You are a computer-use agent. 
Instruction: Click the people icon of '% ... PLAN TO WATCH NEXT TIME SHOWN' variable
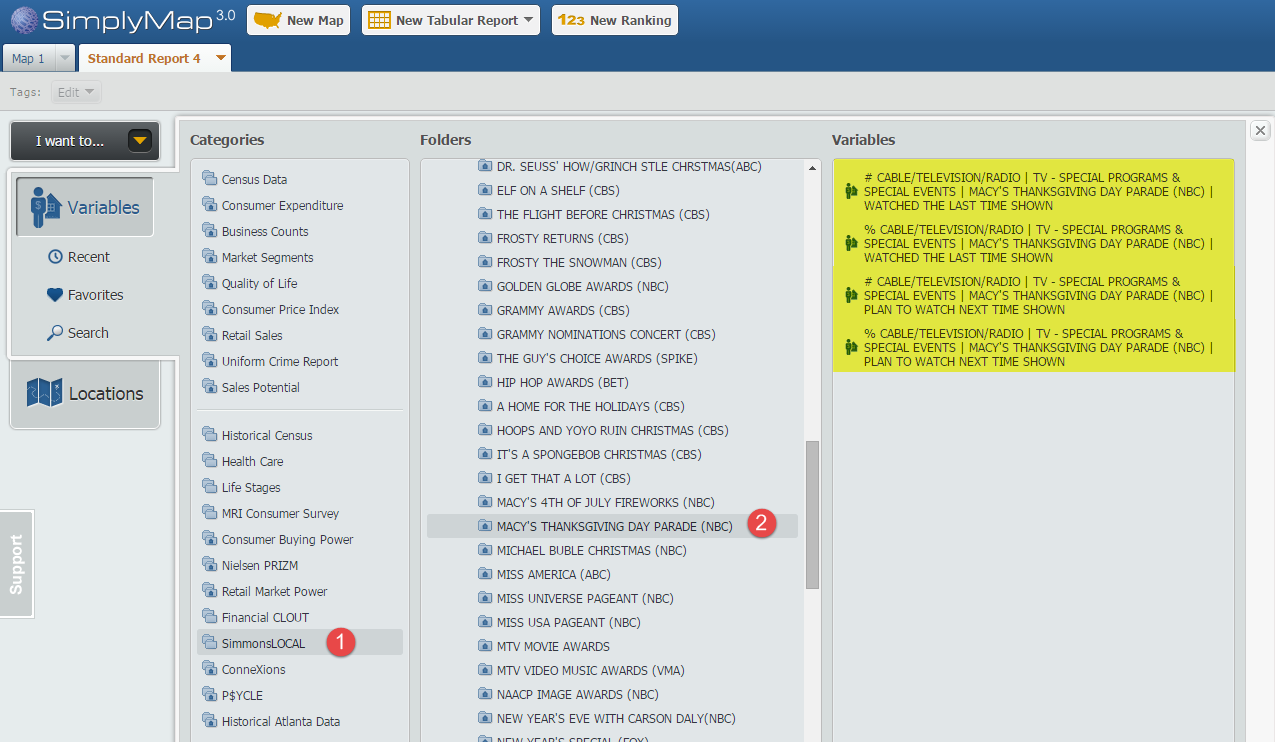click(x=852, y=347)
